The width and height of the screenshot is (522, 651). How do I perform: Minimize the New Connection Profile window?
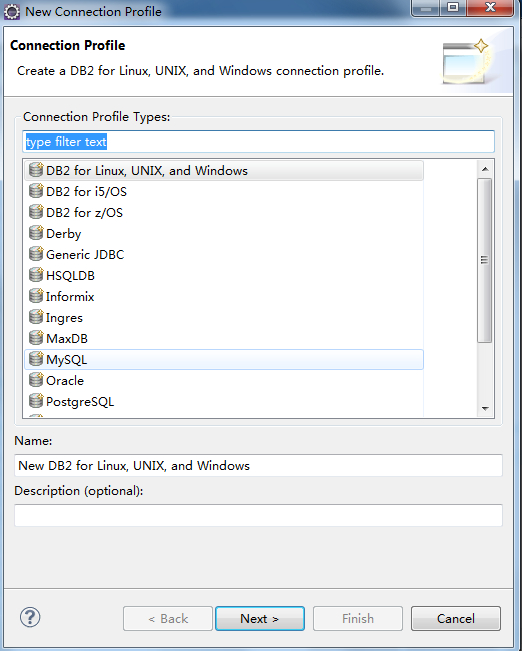pos(426,7)
